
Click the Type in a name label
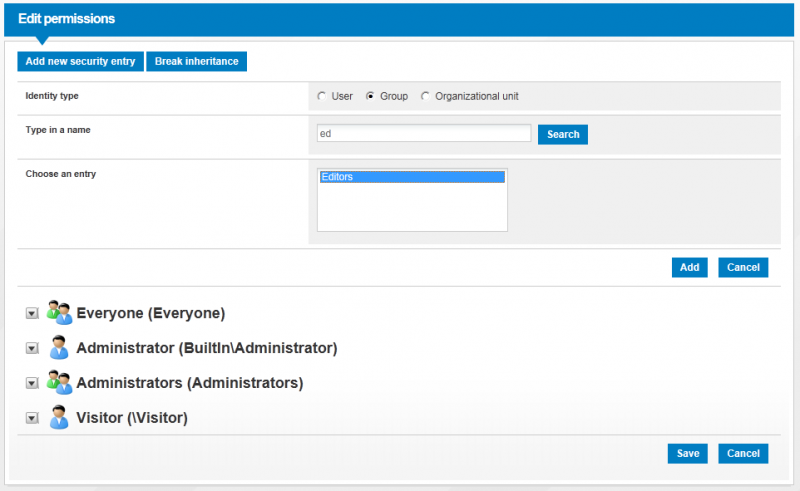[x=58, y=130]
